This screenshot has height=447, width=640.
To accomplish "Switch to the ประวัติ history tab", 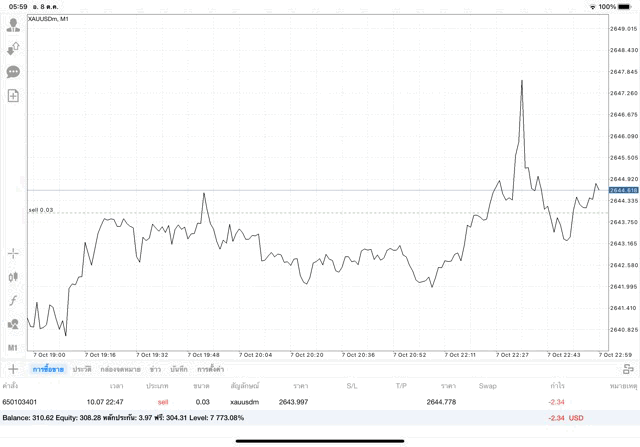I will tap(82, 369).
